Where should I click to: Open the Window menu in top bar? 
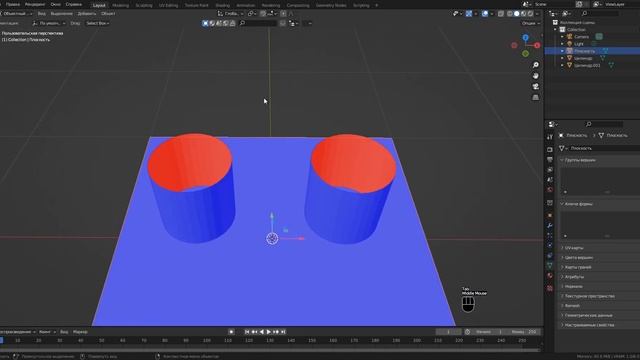(56, 4)
